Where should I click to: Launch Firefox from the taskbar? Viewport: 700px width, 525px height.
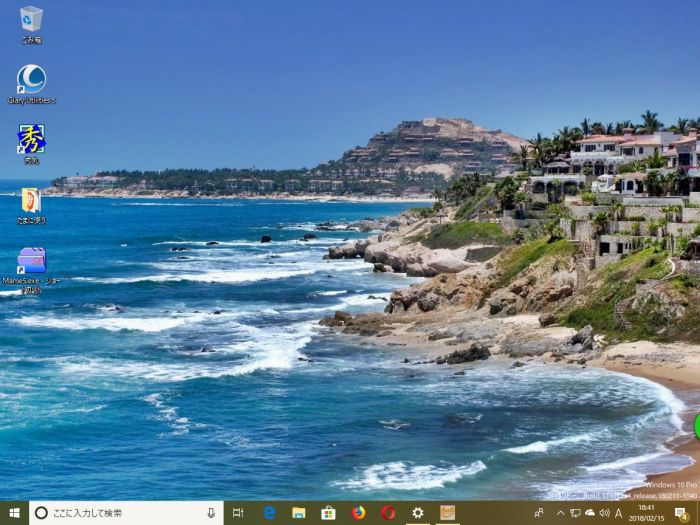point(358,512)
